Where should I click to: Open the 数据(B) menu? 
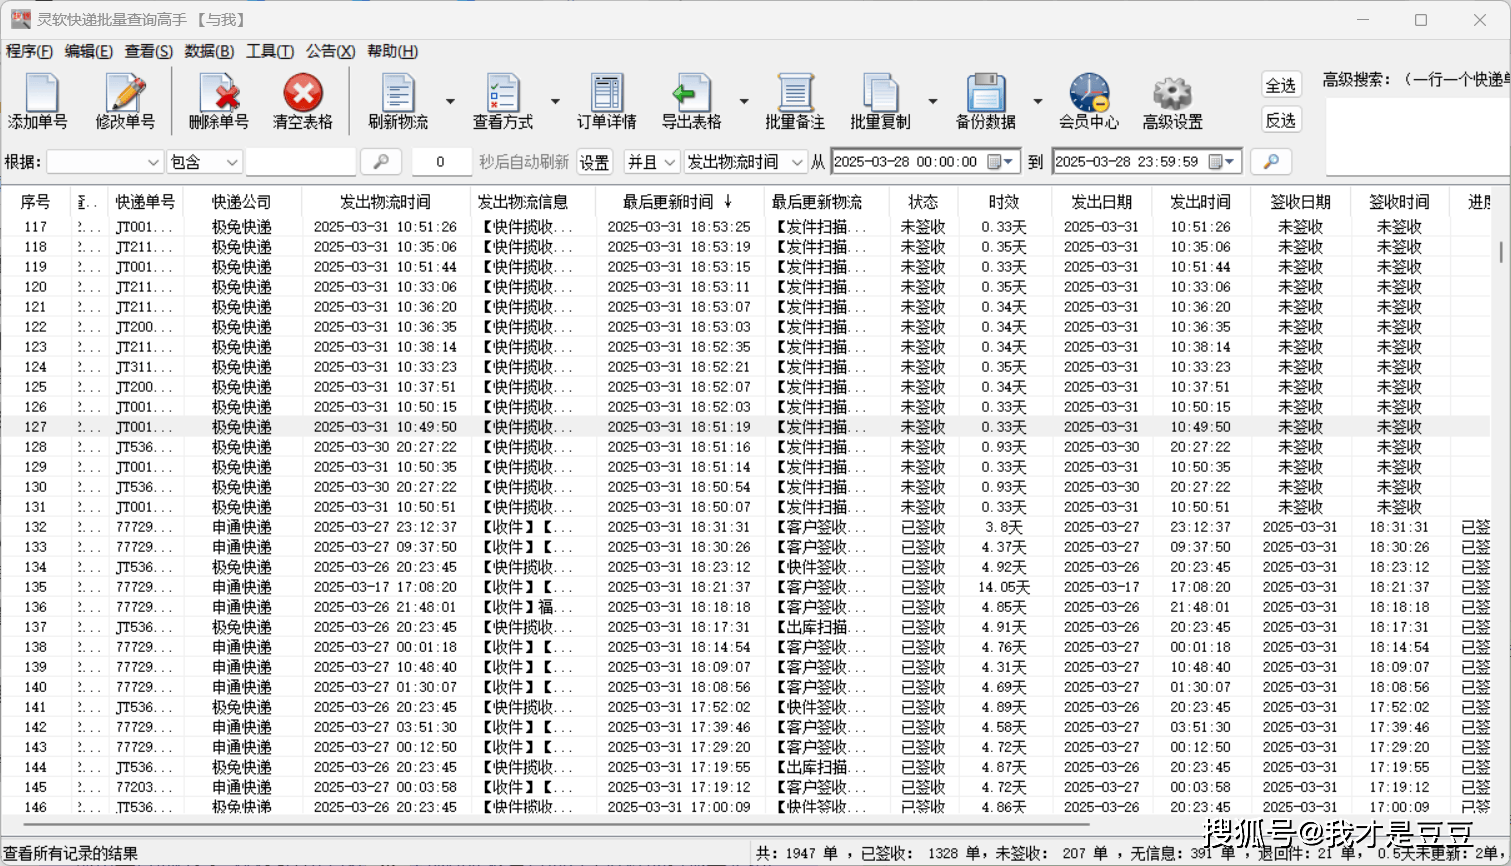209,51
